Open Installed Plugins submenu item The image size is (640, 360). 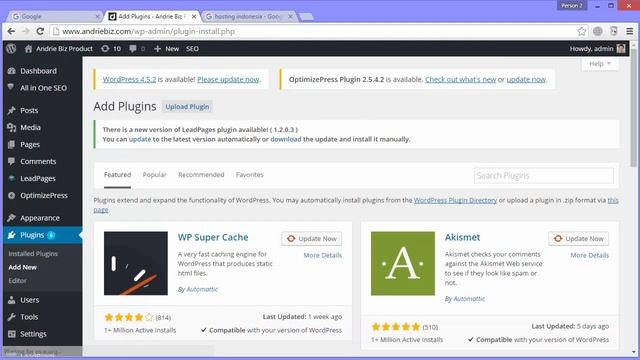(33, 253)
